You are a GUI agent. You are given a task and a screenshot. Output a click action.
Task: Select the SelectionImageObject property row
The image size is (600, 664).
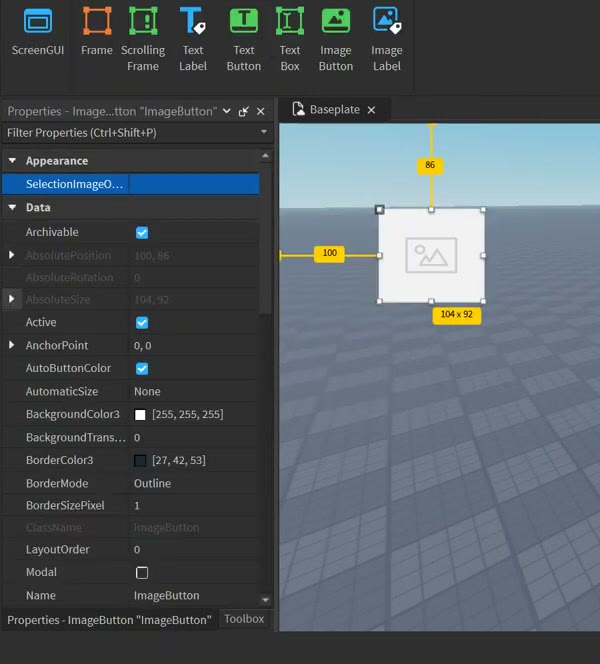pyautogui.click(x=131, y=184)
